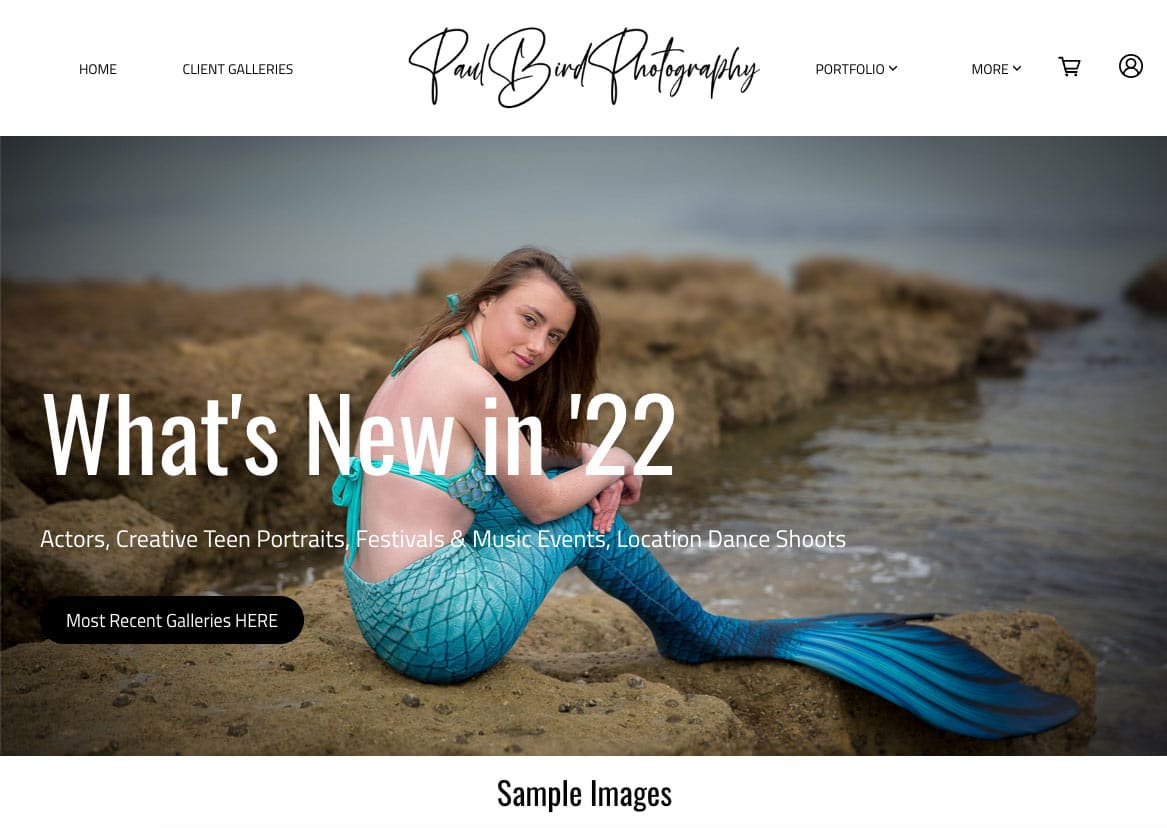This screenshot has height=828, width=1167.
Task: Click the teal bow on the model's back
Action: pos(348,482)
